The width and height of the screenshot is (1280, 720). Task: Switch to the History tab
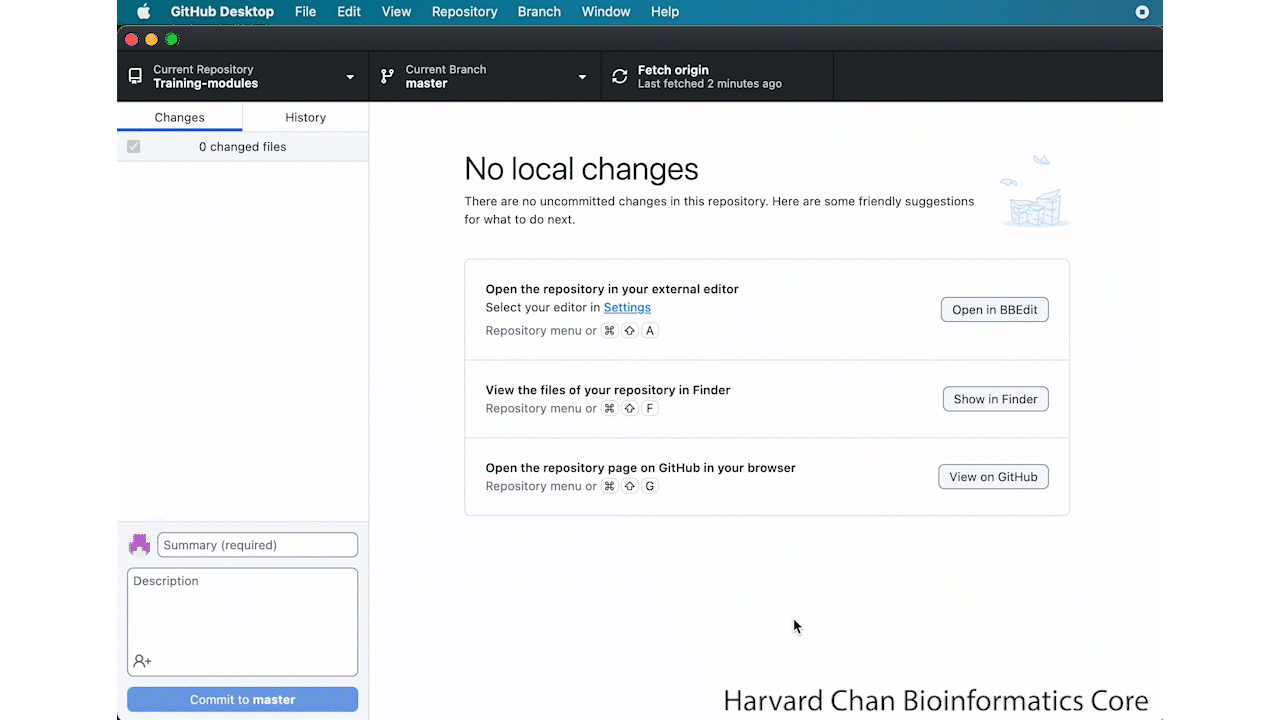point(305,117)
